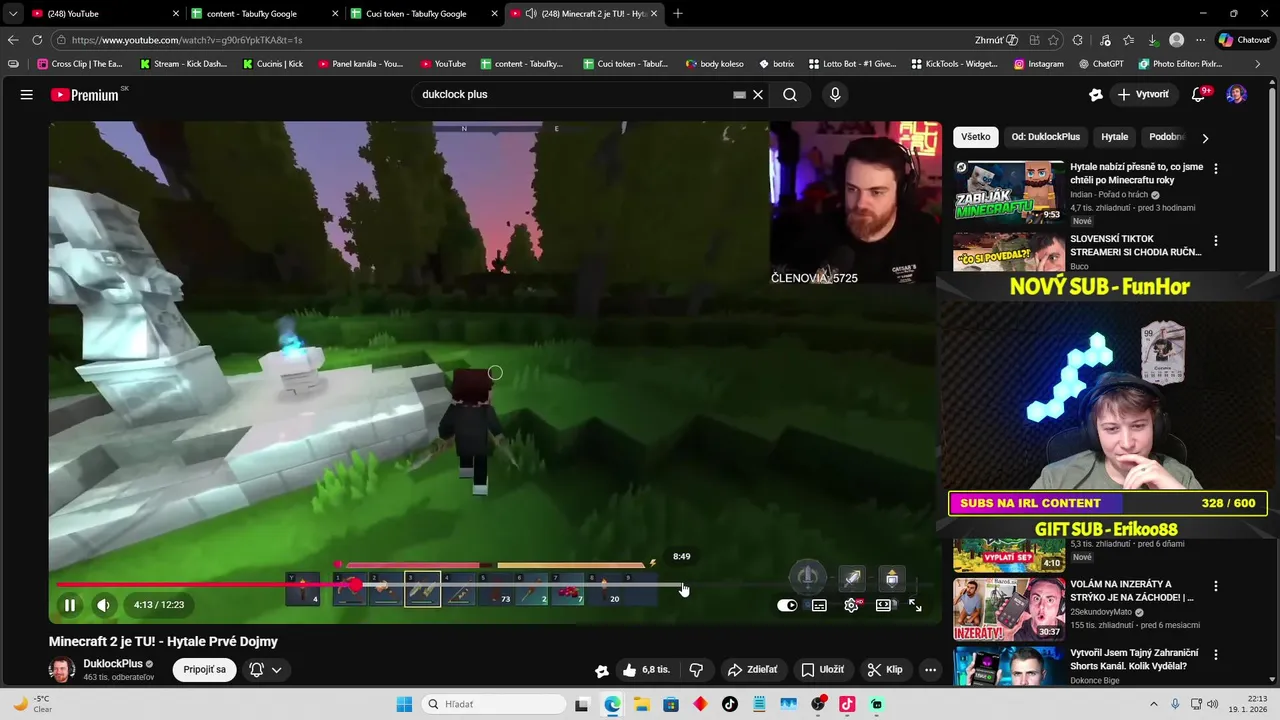Open the system volume tray icon
Screen dimensions: 1280x720
tap(1213, 704)
